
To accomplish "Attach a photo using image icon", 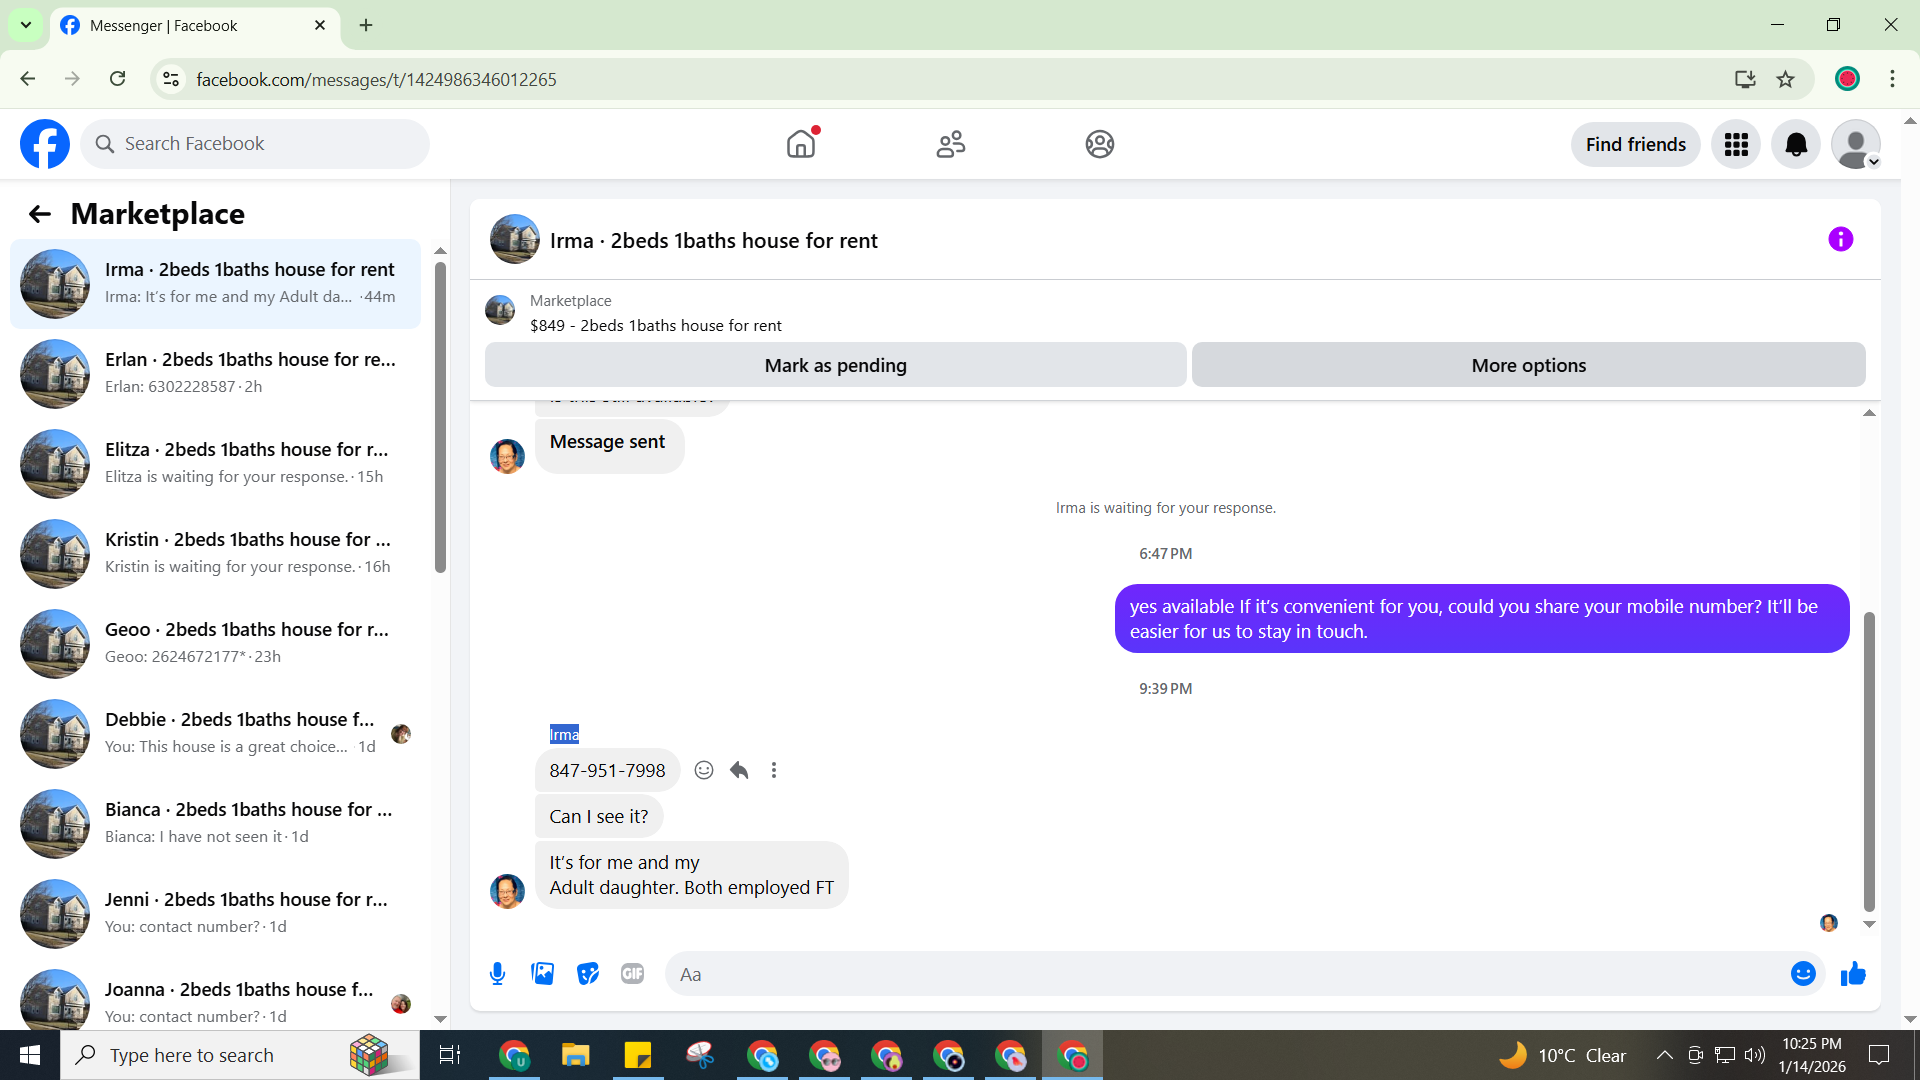I will click(x=542, y=974).
